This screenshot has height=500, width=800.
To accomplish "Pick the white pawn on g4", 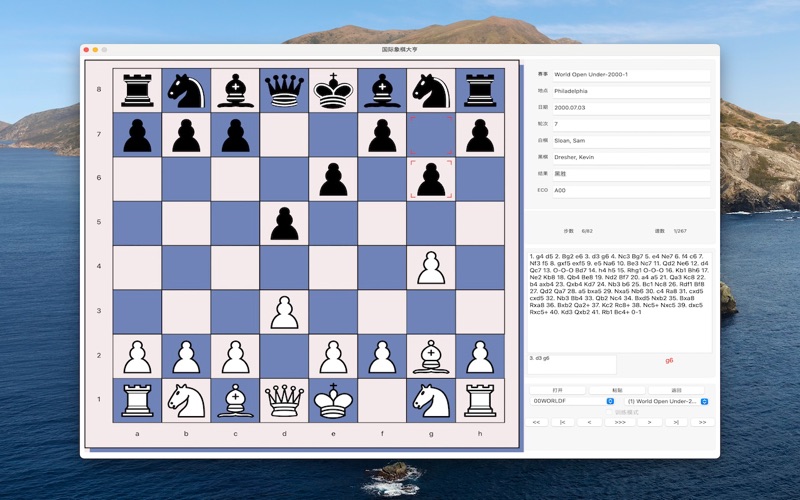I will 431,268.
